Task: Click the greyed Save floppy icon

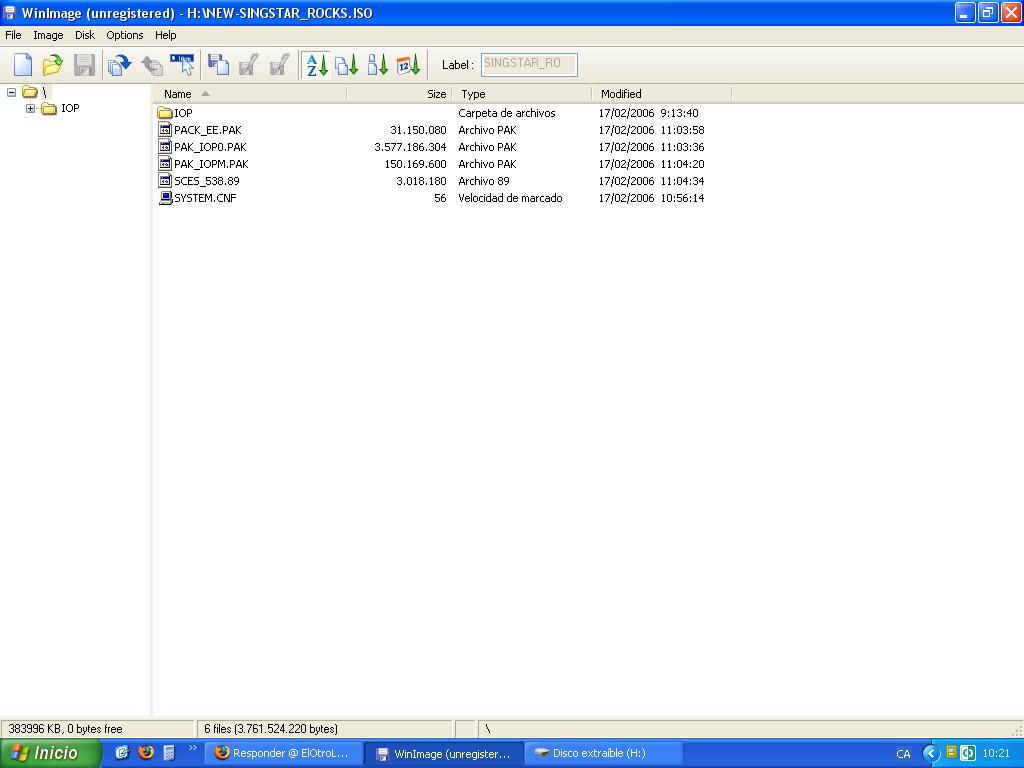Action: pos(84,65)
